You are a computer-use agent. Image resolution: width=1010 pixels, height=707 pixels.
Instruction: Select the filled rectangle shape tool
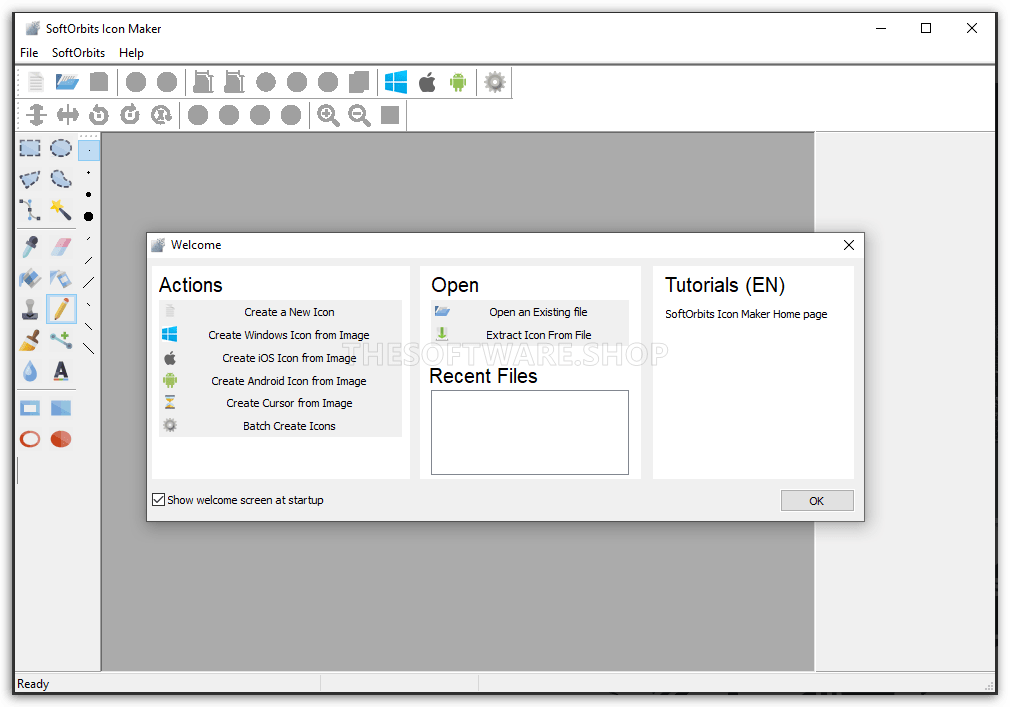(61, 408)
